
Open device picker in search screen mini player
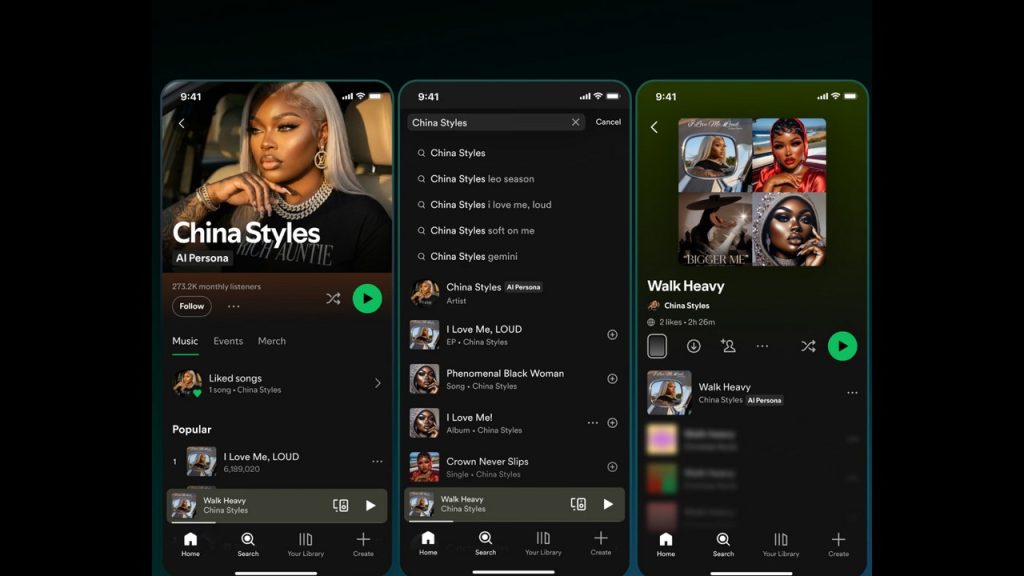coord(578,504)
